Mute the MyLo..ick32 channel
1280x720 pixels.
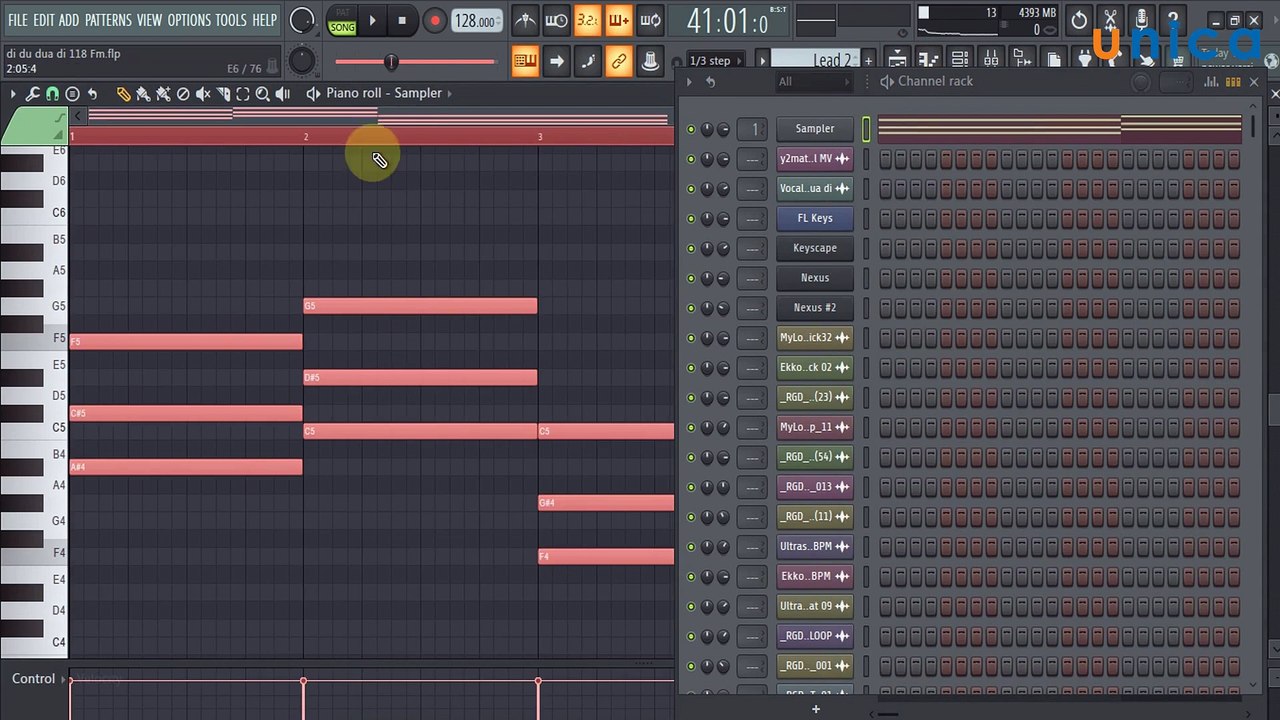691,338
